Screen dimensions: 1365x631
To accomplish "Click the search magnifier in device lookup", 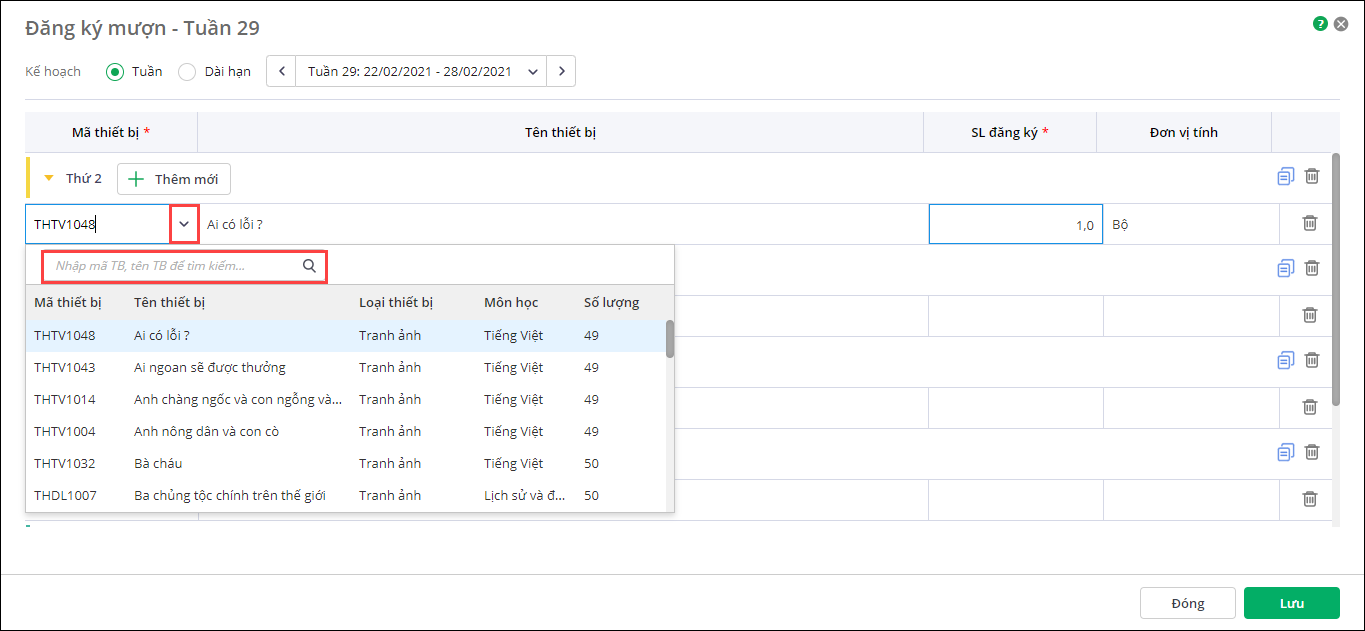I will [x=309, y=266].
